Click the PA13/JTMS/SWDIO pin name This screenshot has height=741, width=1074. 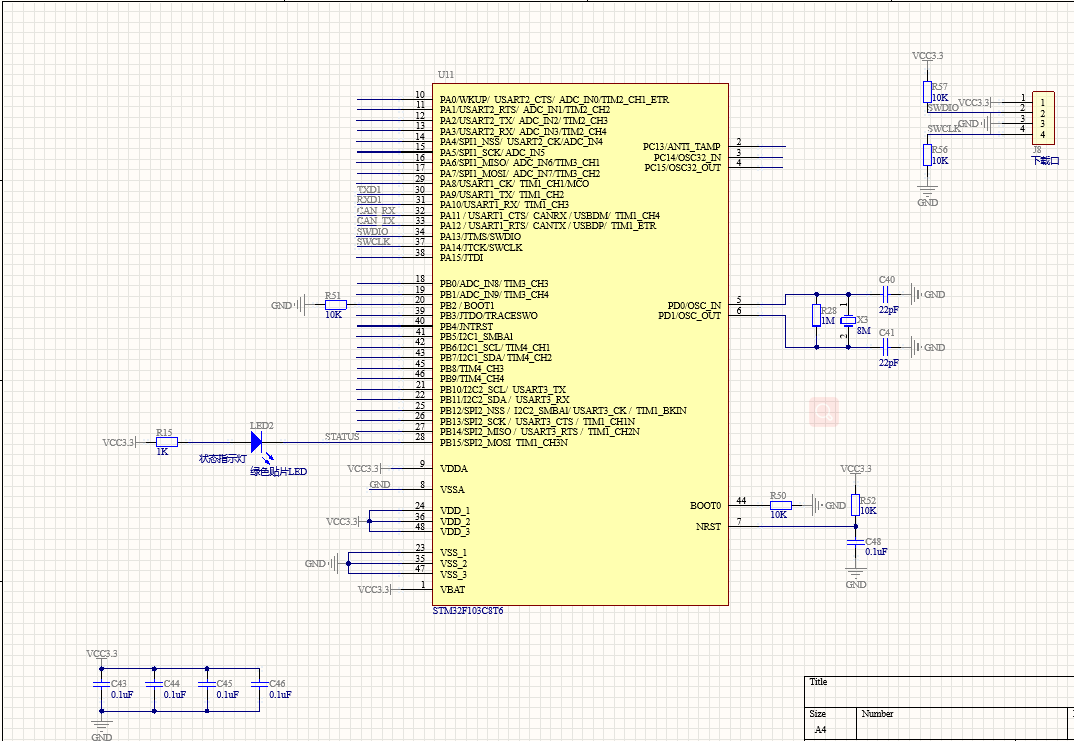point(480,236)
